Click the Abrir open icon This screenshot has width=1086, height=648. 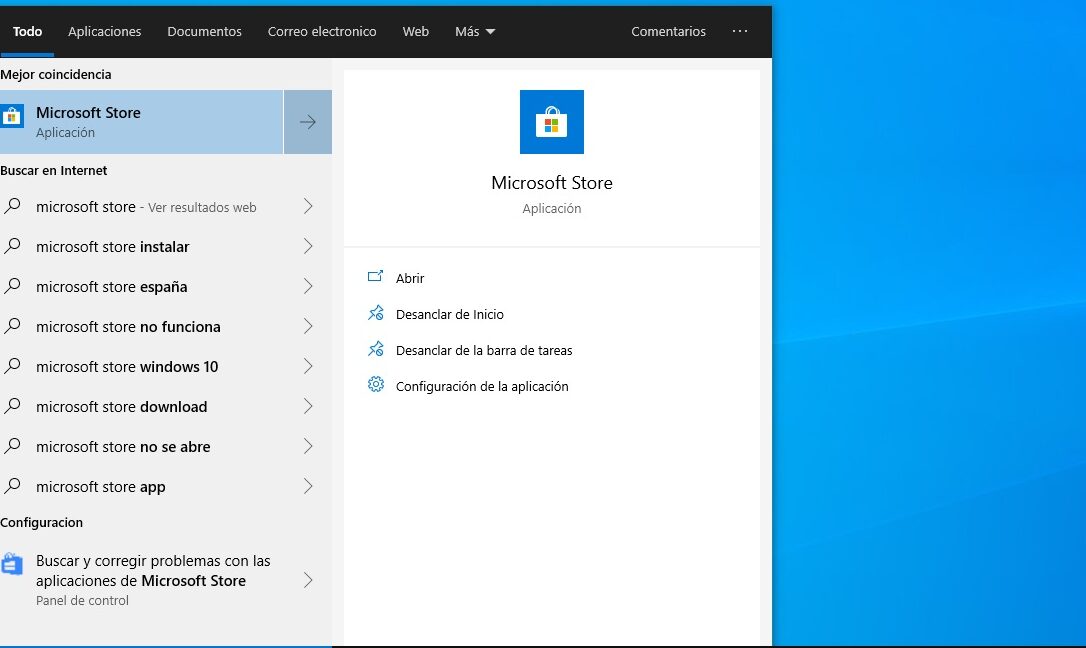click(x=376, y=278)
